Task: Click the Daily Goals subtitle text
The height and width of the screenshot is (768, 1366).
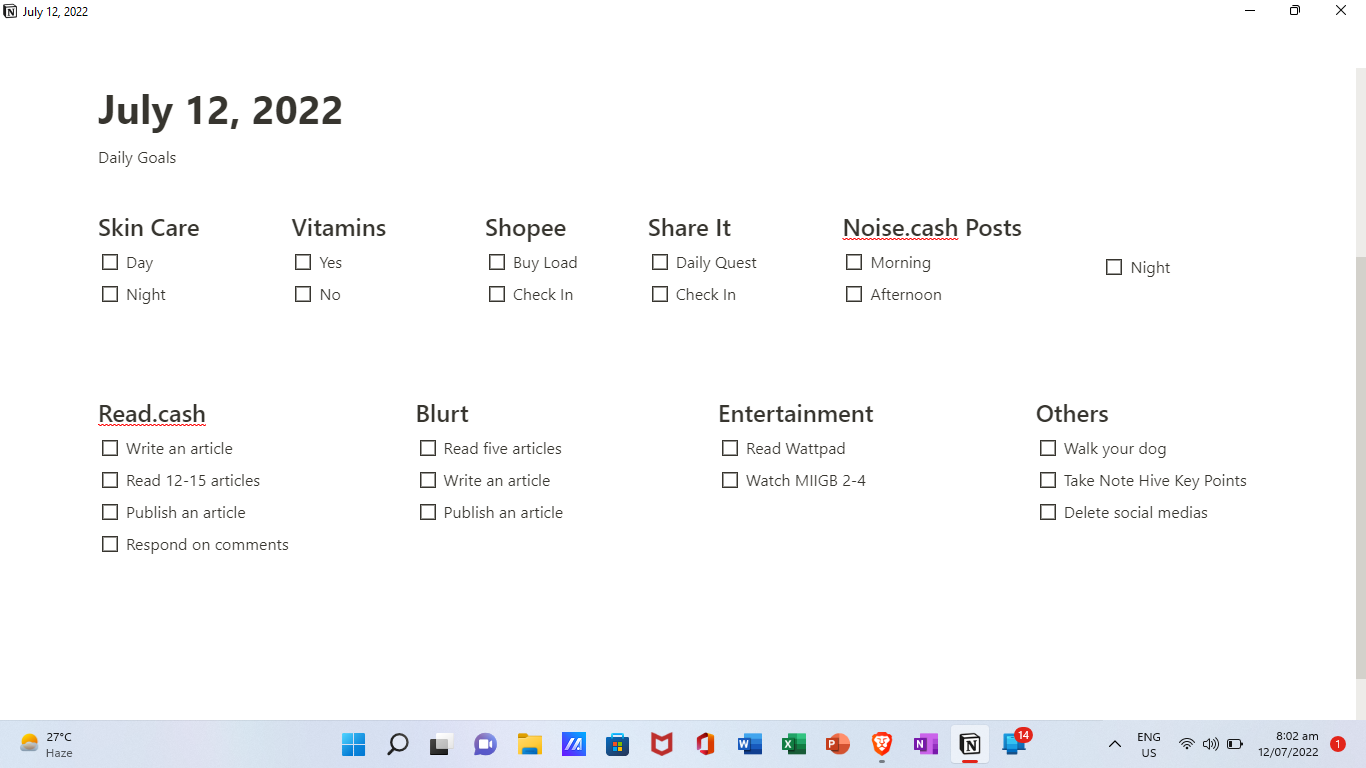Action: (x=137, y=157)
